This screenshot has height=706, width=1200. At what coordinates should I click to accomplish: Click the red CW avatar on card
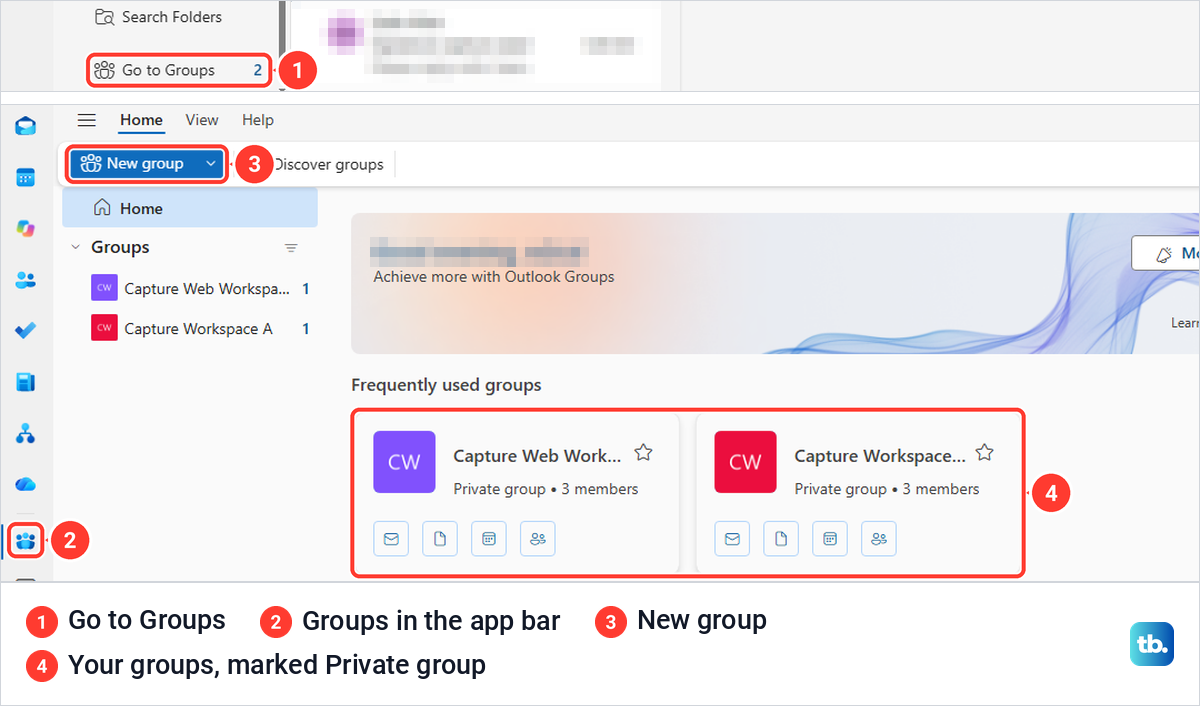coord(745,462)
